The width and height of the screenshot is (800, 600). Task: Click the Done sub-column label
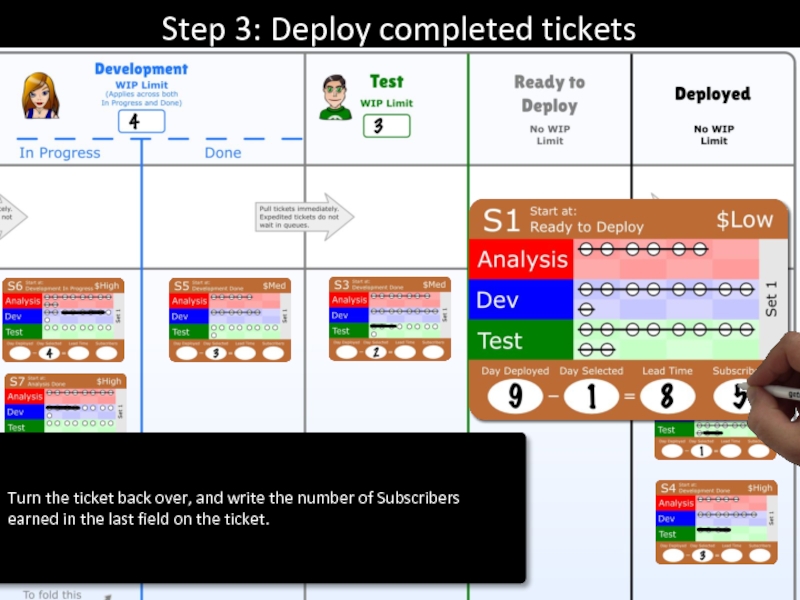223,153
